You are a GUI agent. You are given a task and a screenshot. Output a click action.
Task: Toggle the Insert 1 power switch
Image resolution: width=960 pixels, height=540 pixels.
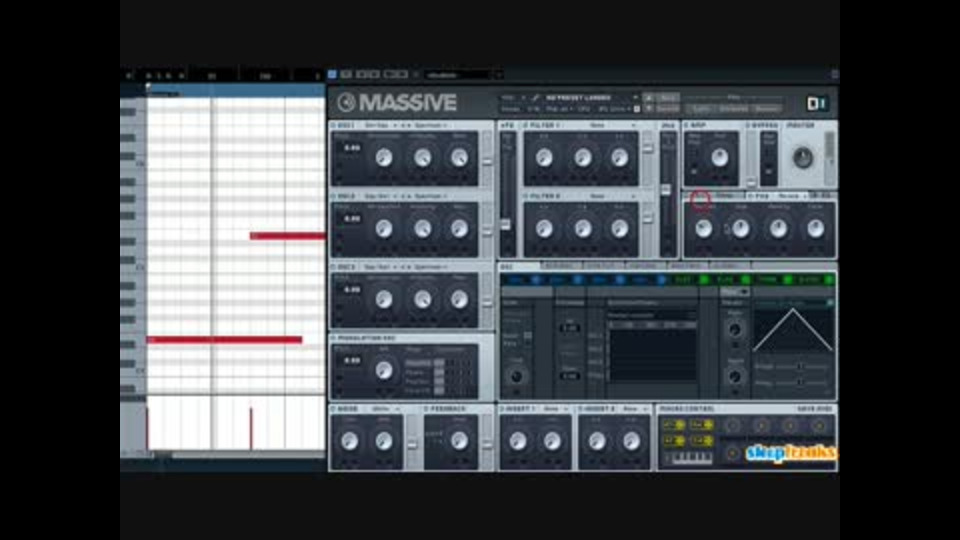502,409
